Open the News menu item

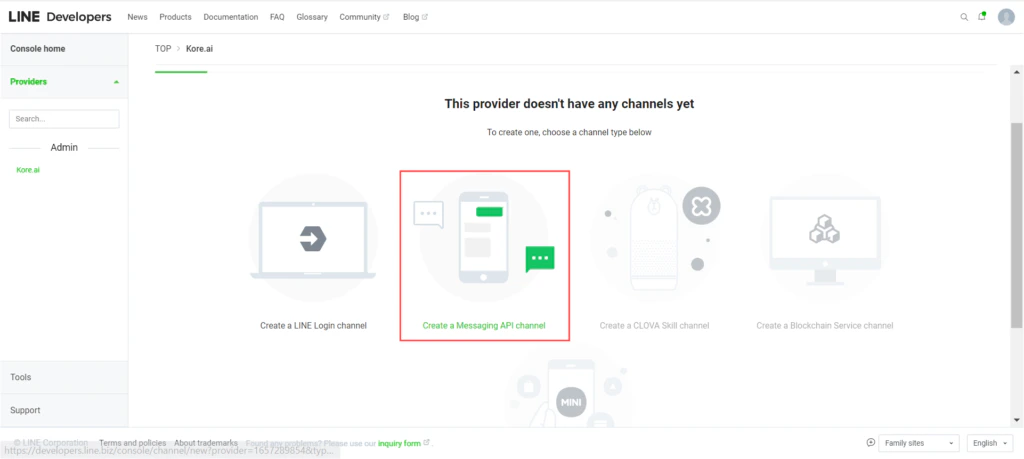137,17
